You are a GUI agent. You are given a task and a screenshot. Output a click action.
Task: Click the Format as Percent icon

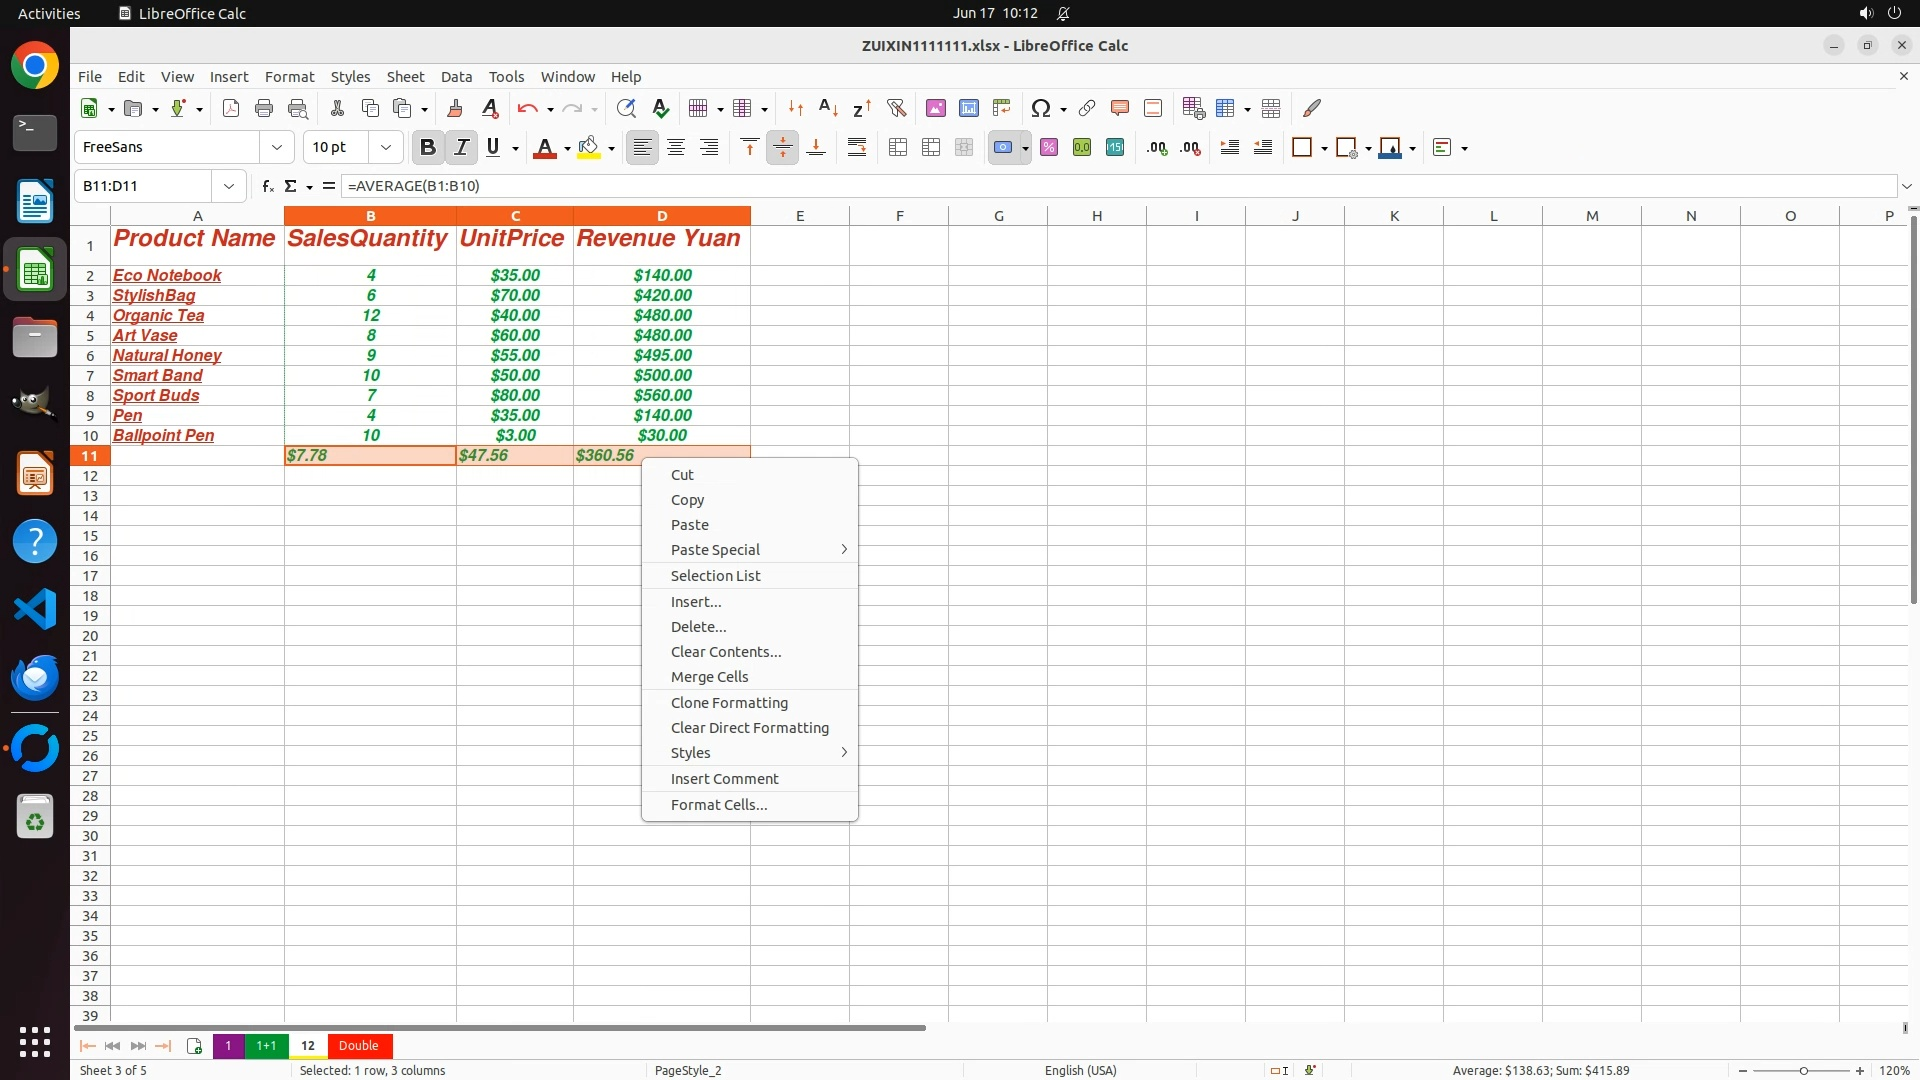(1049, 148)
